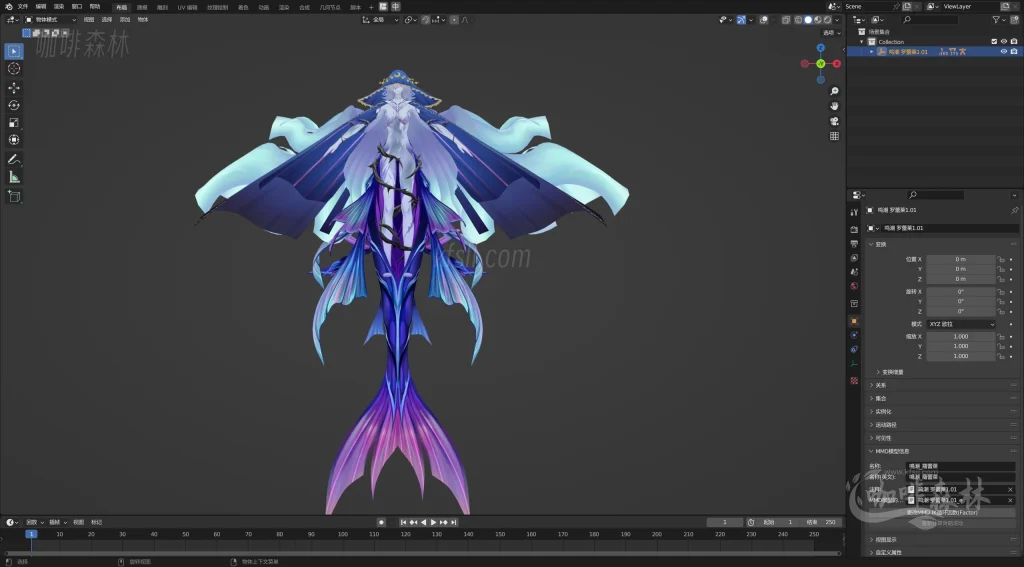Open the object mode dropdown

(50, 20)
